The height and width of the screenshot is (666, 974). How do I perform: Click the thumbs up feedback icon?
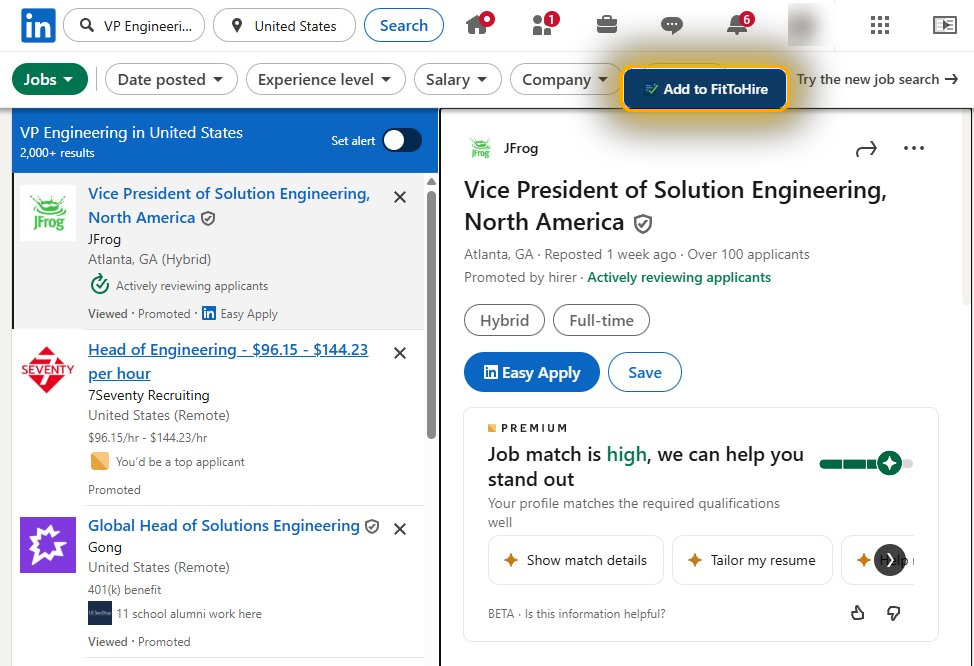coord(857,613)
